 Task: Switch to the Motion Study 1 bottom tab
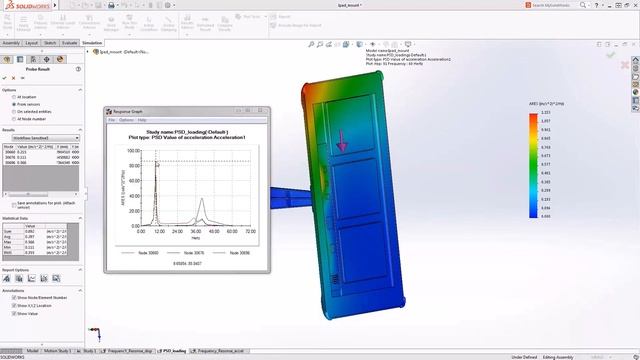(x=57, y=351)
